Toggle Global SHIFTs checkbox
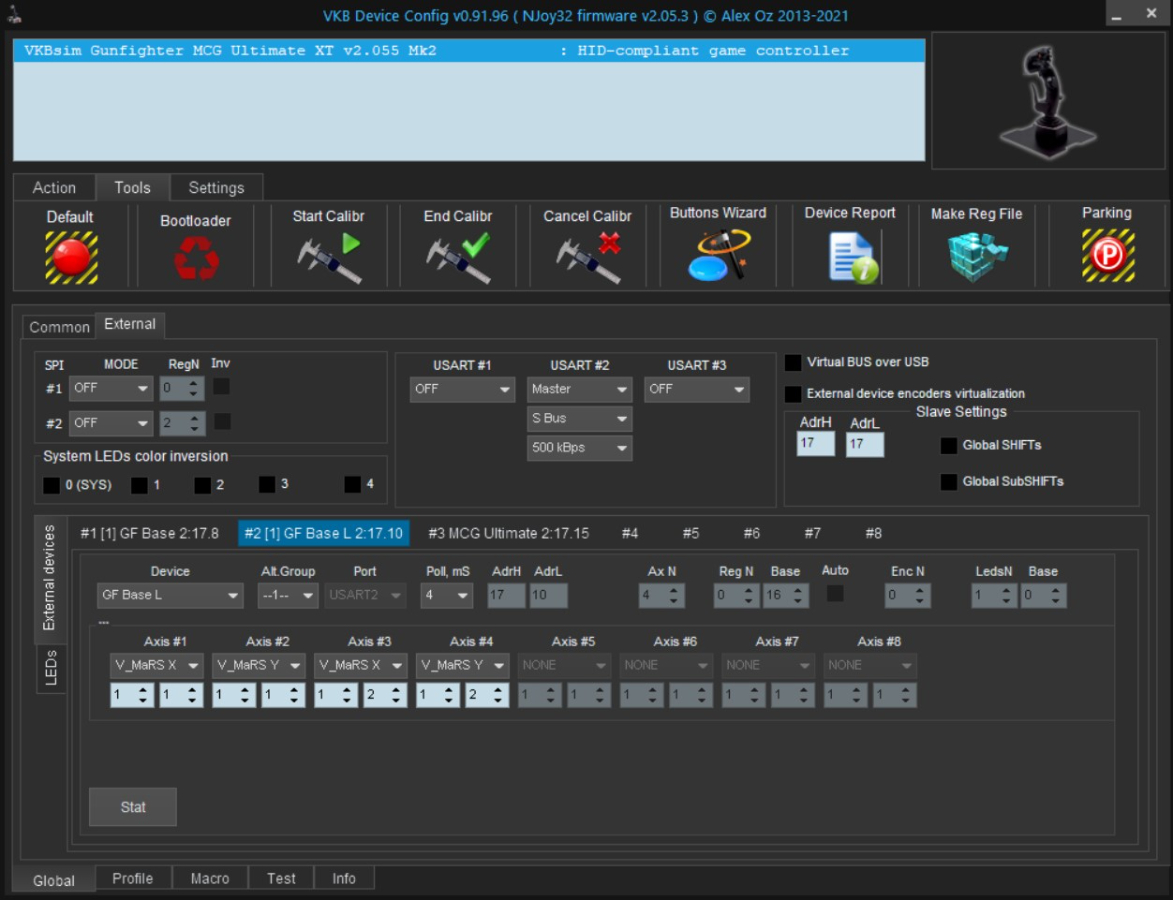 949,445
